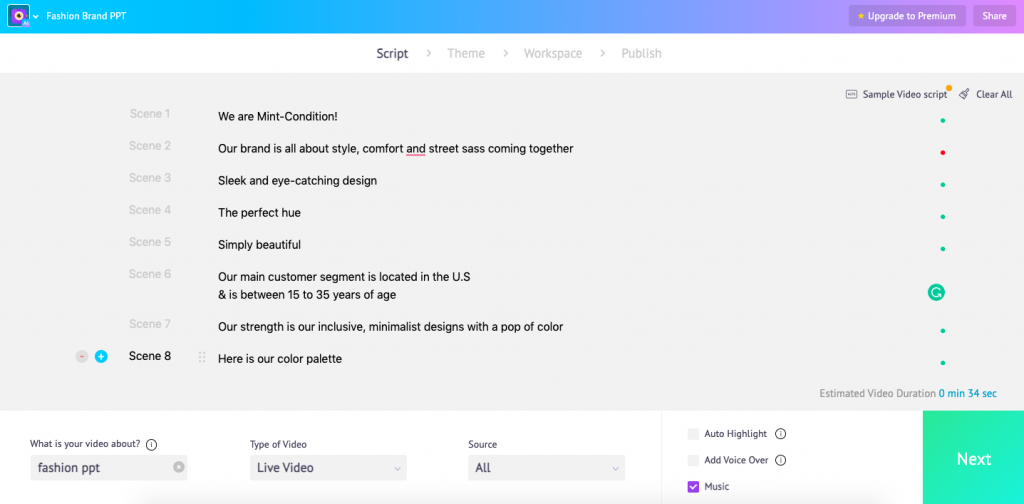Clear the 'fashion ppt' field with X icon
This screenshot has height=504, width=1024.
(x=179, y=467)
